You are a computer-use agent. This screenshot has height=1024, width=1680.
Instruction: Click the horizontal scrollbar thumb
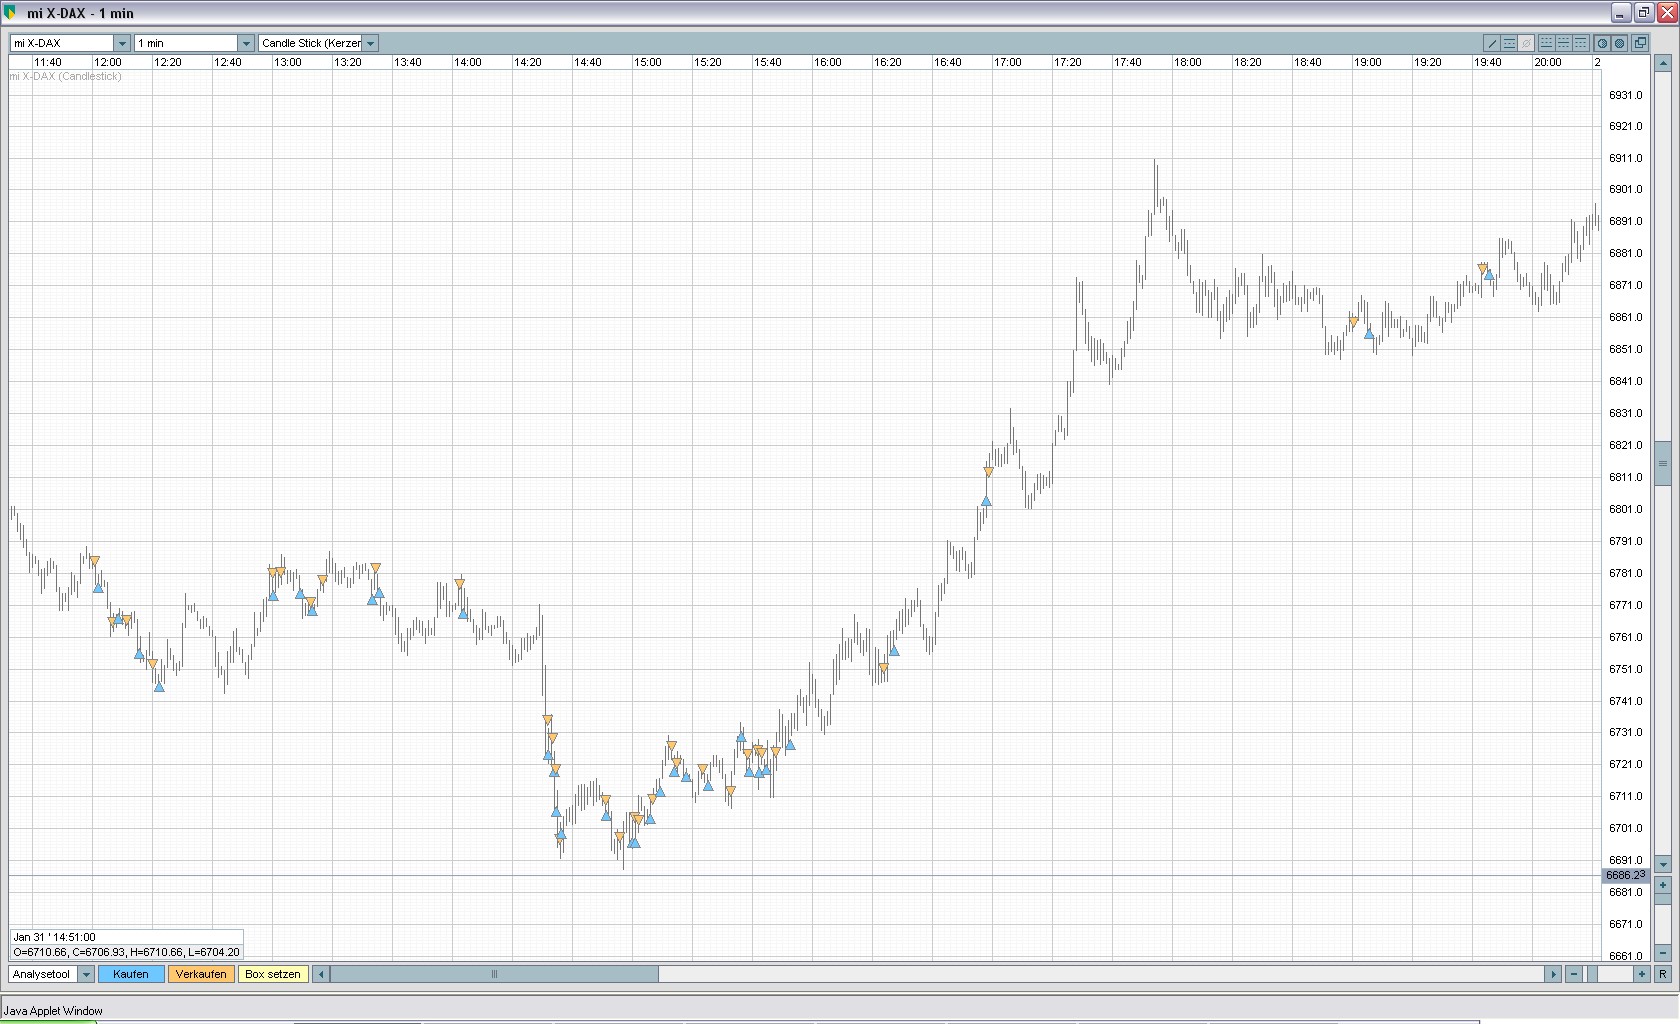[x=494, y=974]
